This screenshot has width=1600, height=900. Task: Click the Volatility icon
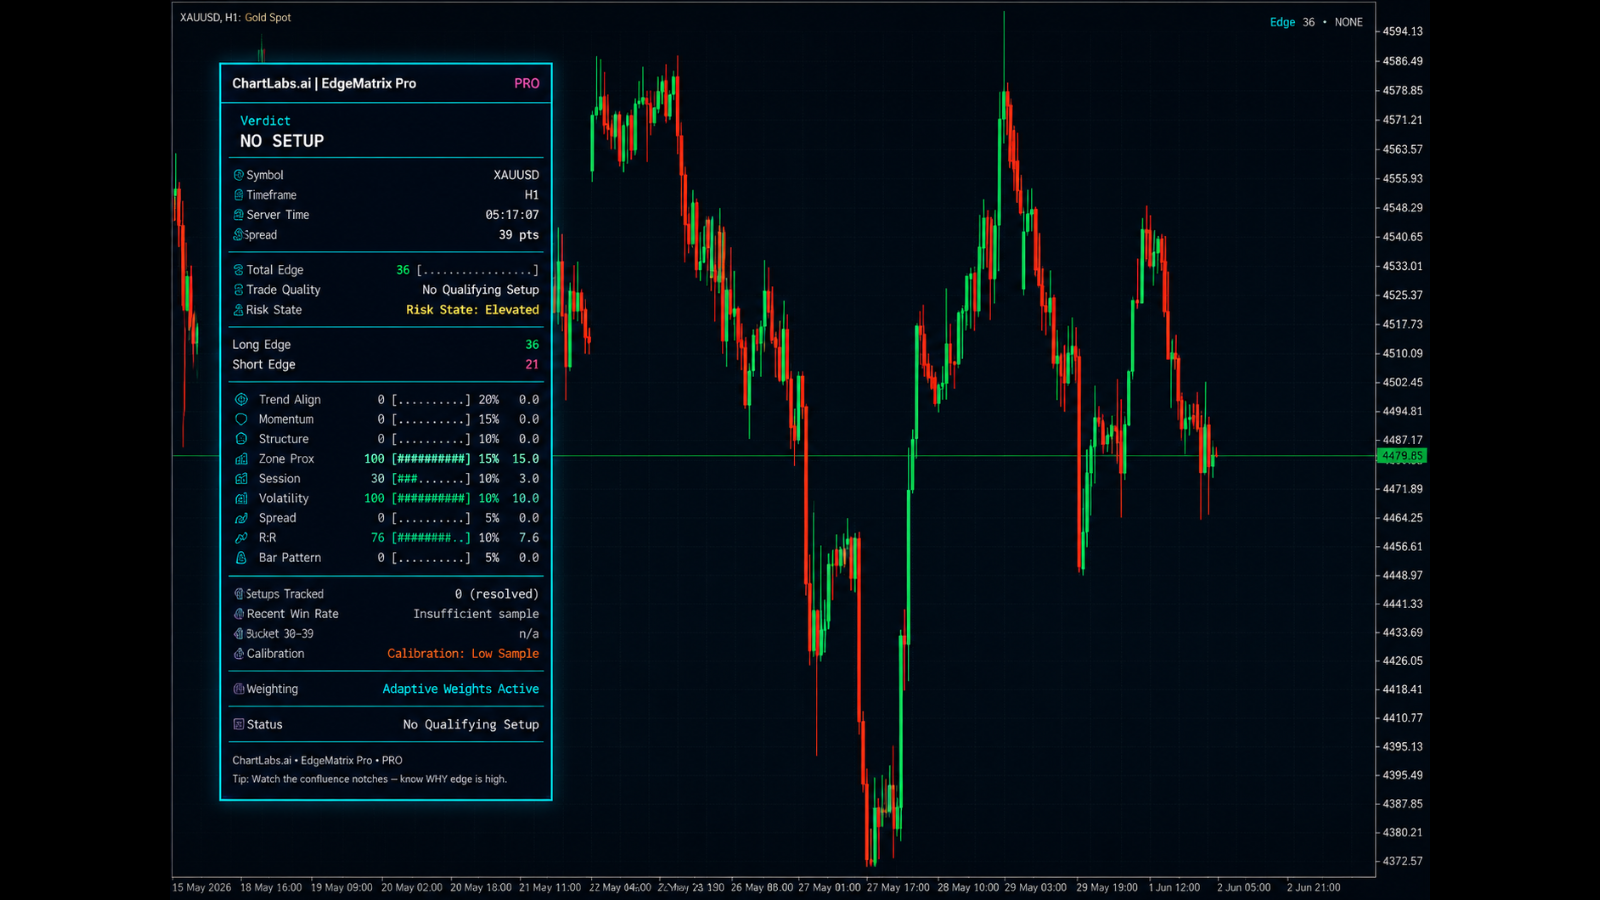pyautogui.click(x=241, y=498)
